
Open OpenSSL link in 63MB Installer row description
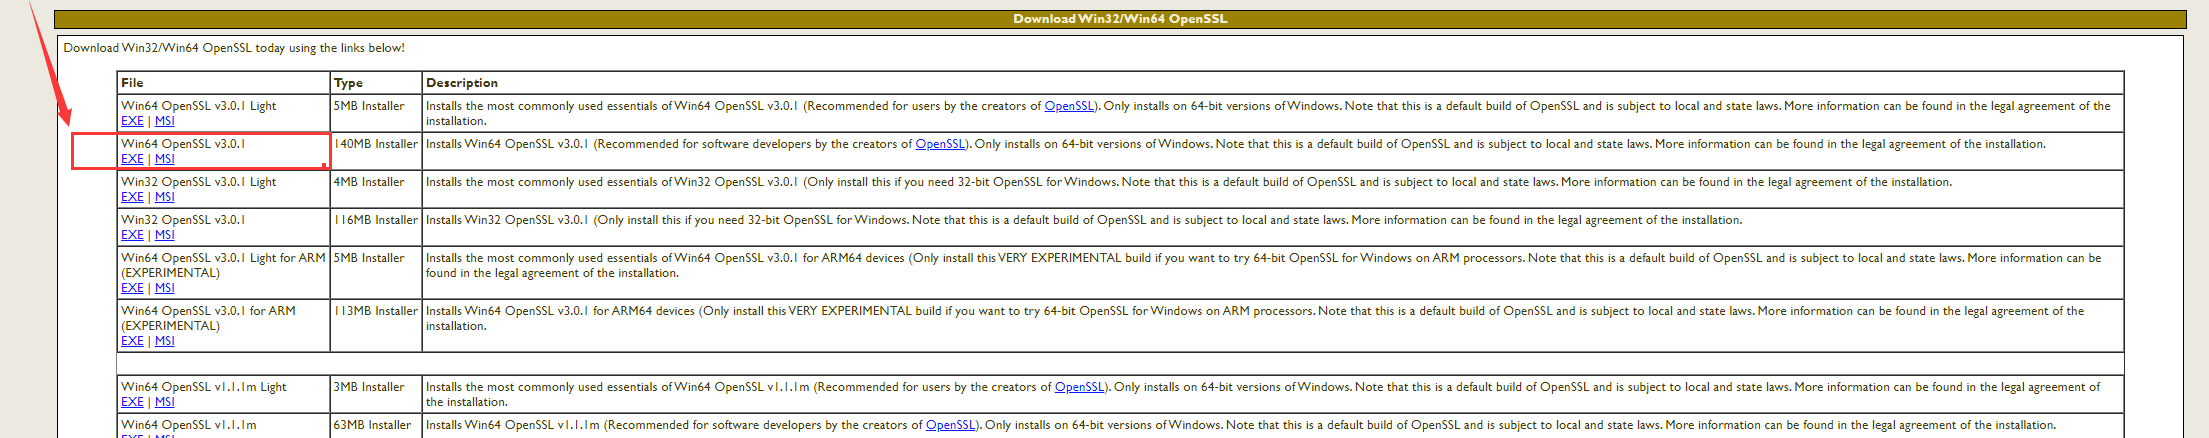pyautogui.click(x=950, y=425)
